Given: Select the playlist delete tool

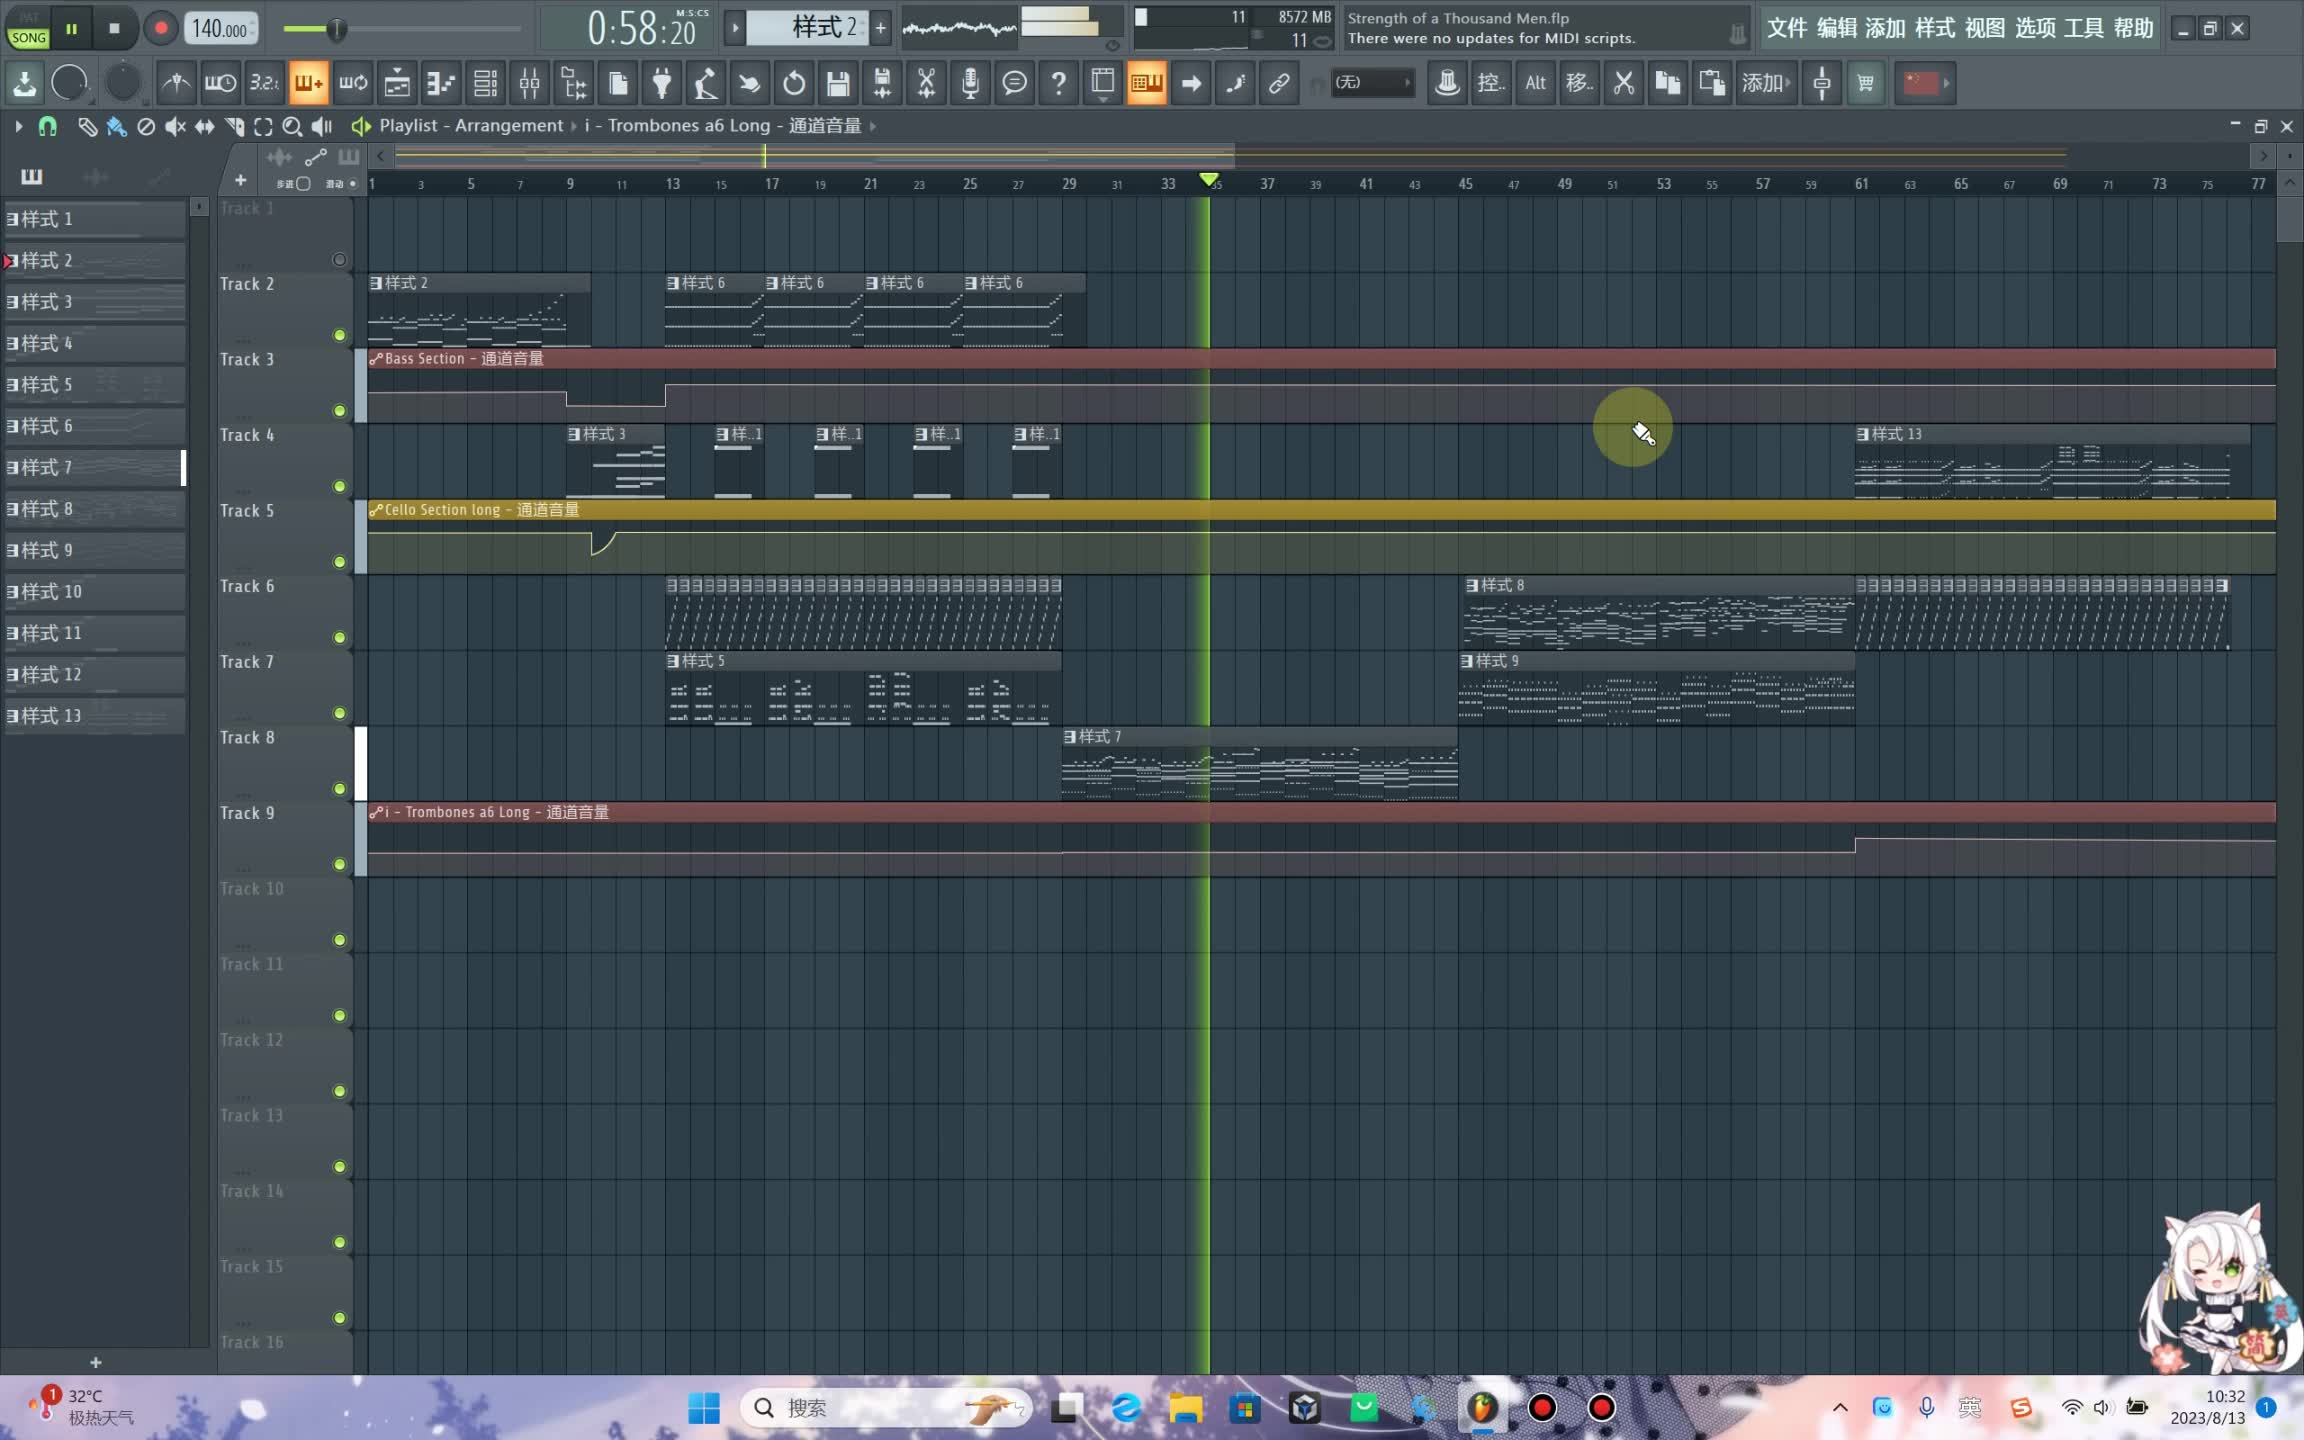Looking at the screenshot, I should click(x=146, y=126).
